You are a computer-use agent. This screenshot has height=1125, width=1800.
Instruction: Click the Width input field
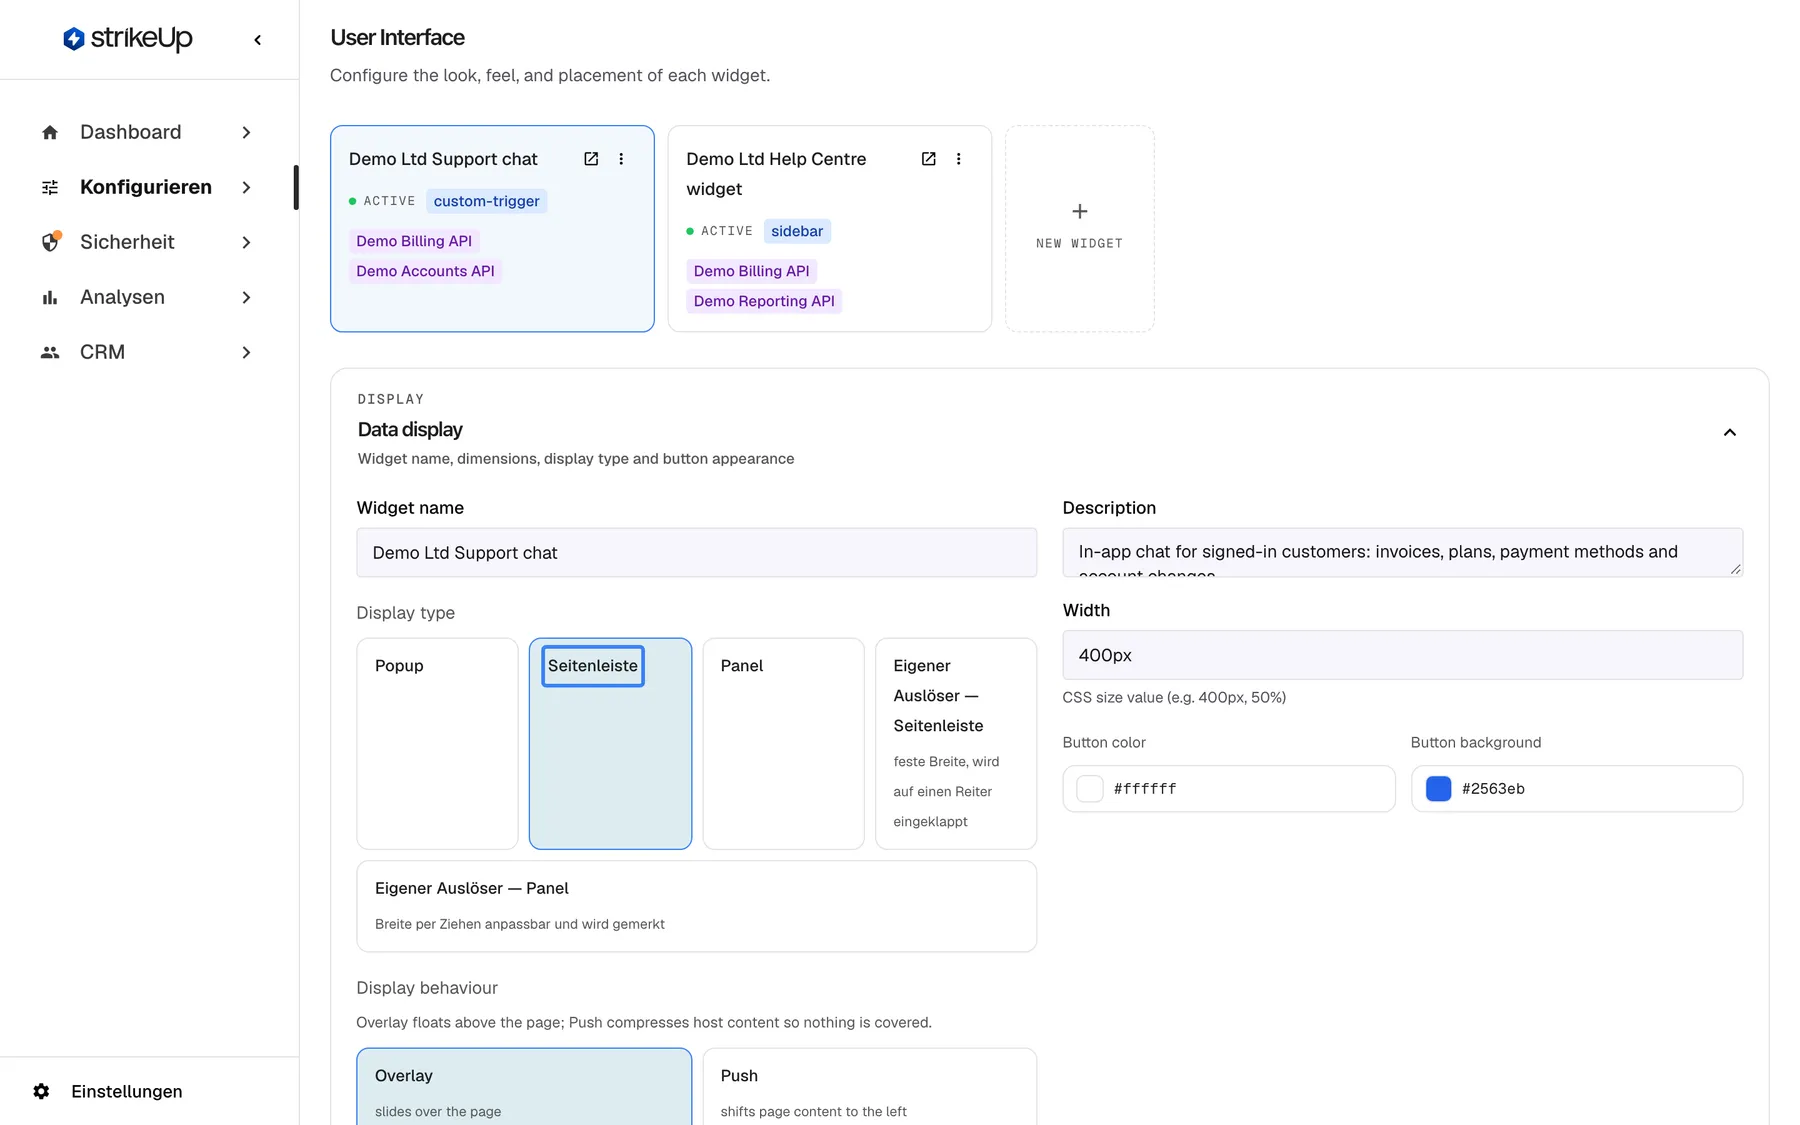point(1403,655)
